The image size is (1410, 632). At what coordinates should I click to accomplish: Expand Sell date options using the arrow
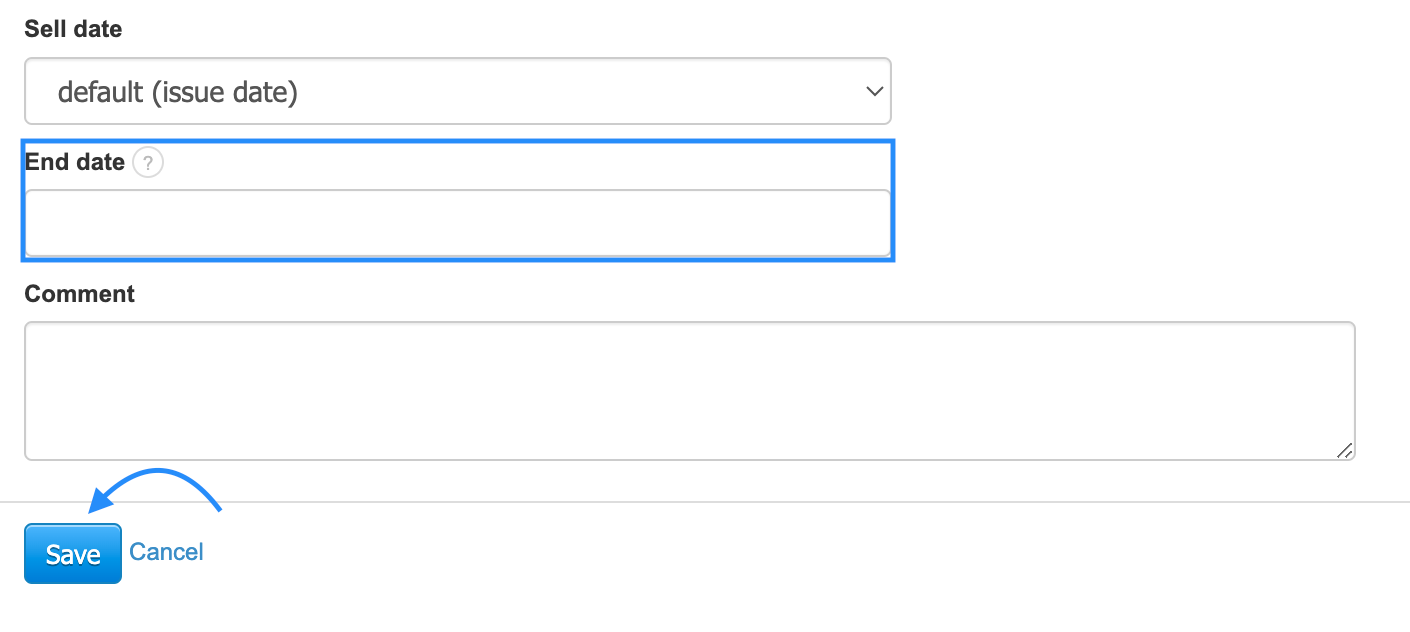874,91
